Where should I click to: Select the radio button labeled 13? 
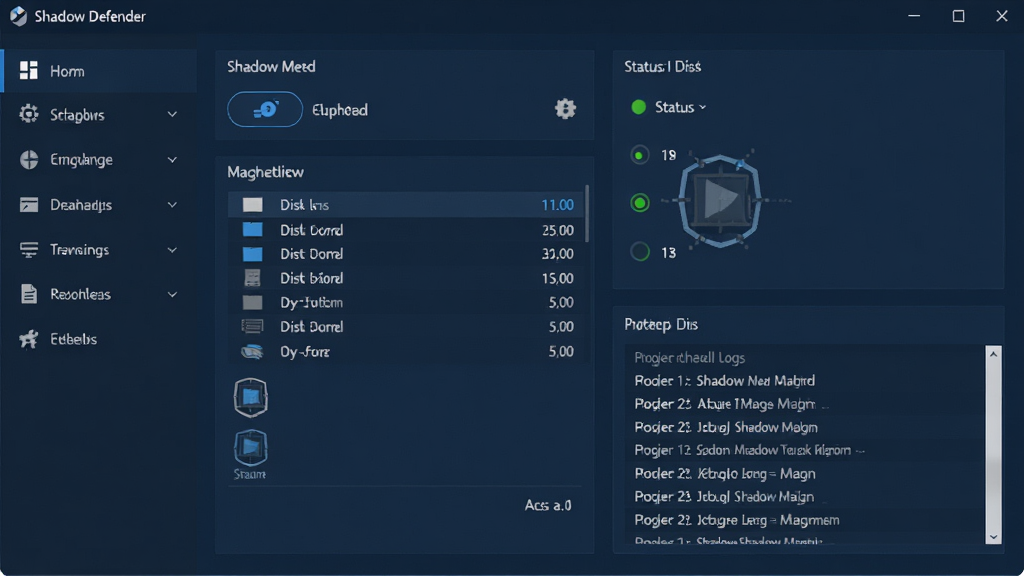click(x=639, y=251)
